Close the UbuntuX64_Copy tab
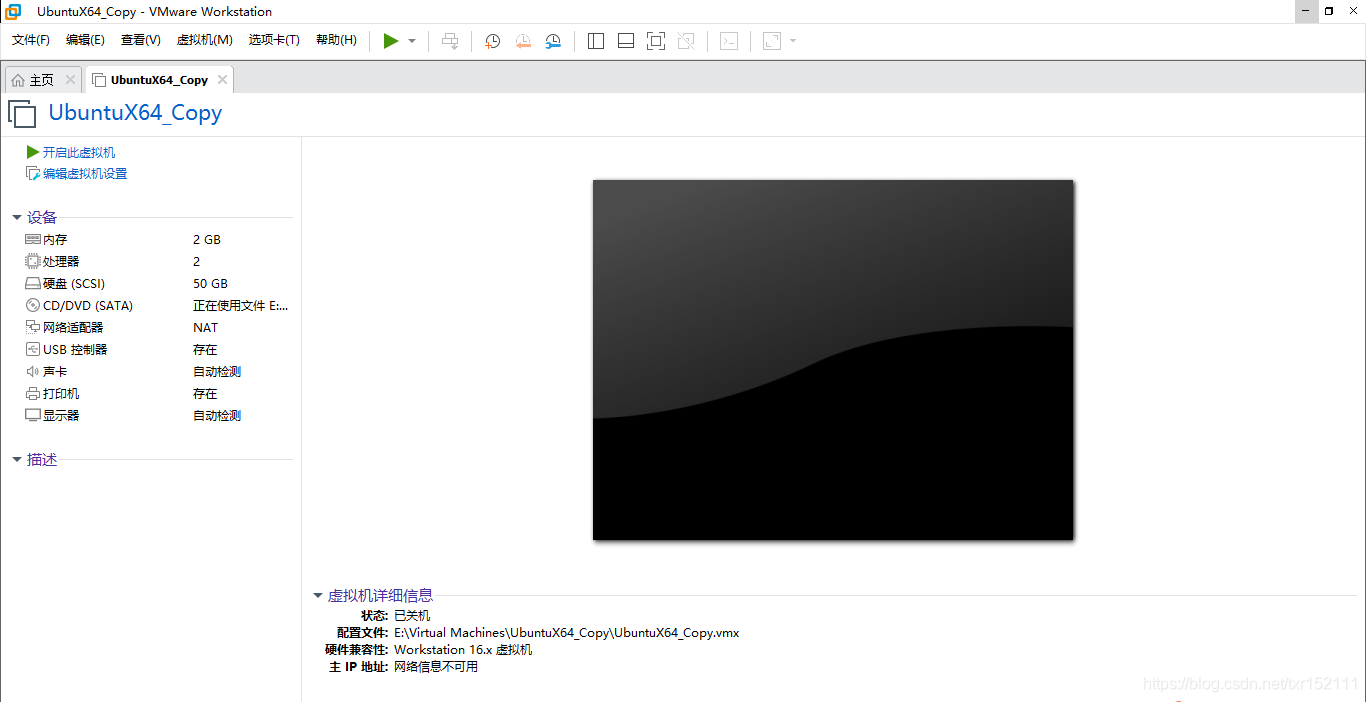This screenshot has width=1366, height=702. pos(222,80)
